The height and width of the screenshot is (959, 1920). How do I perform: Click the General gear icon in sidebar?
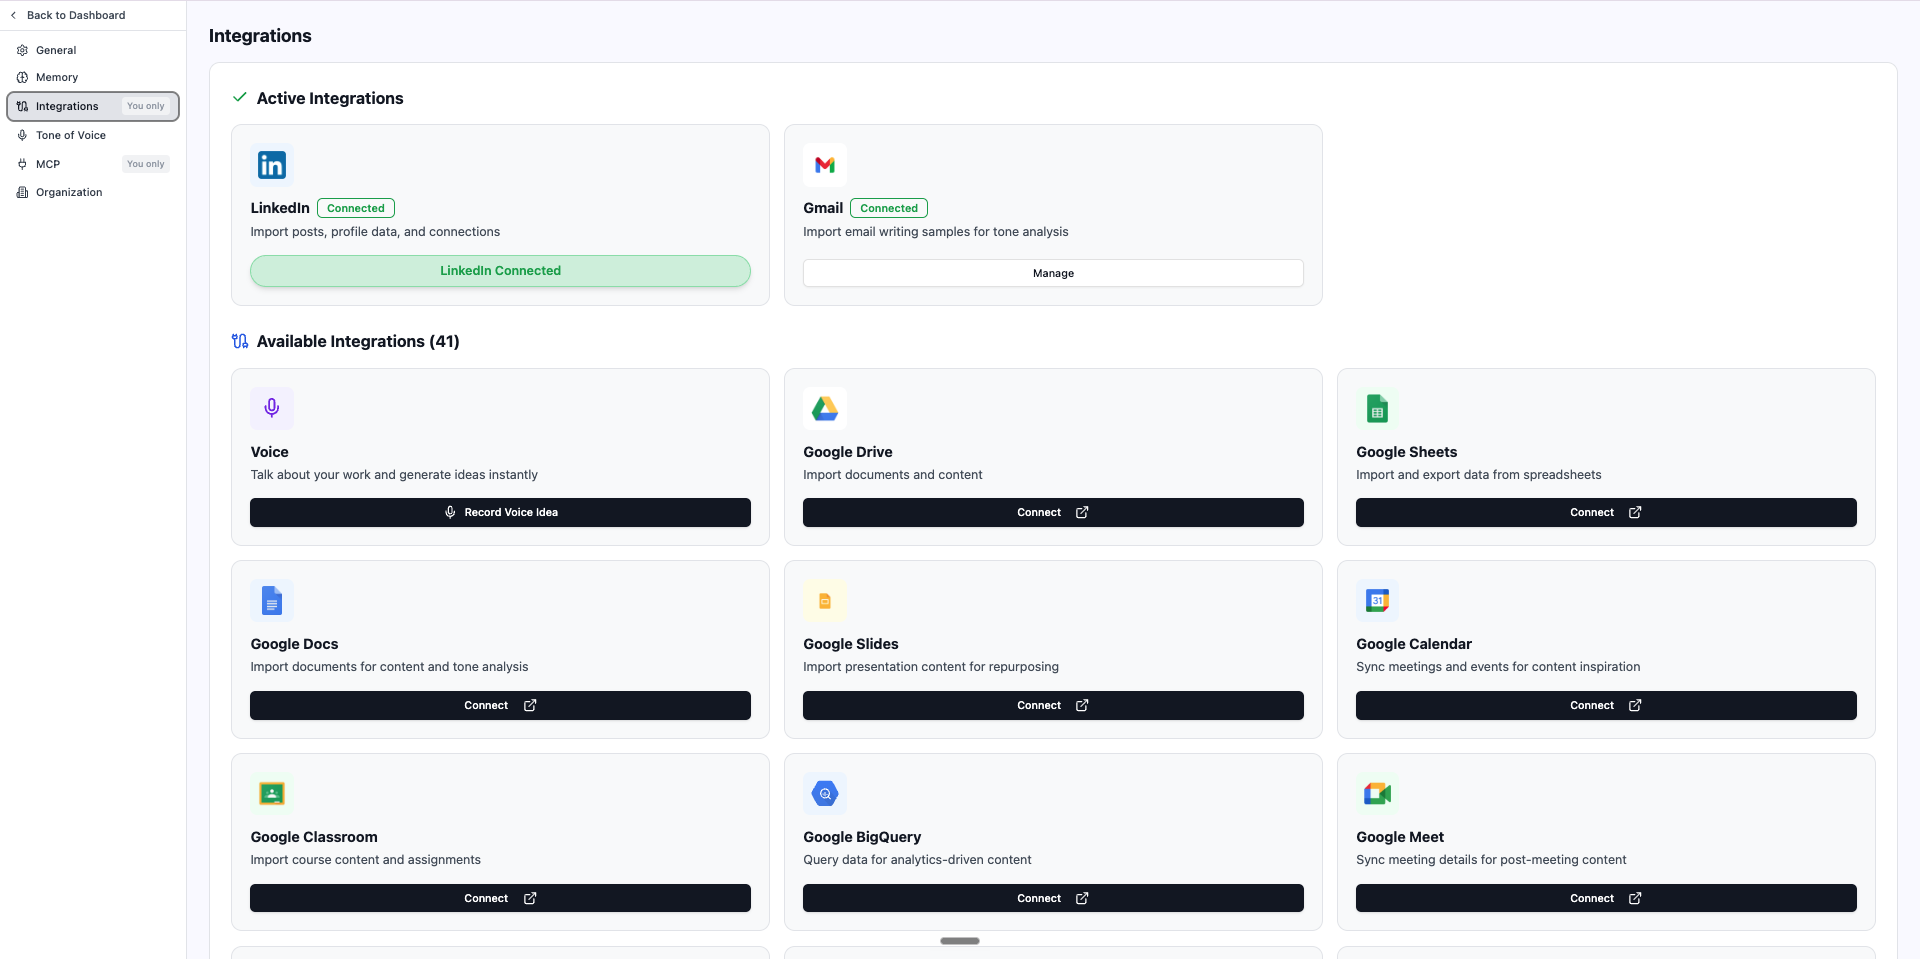22,50
